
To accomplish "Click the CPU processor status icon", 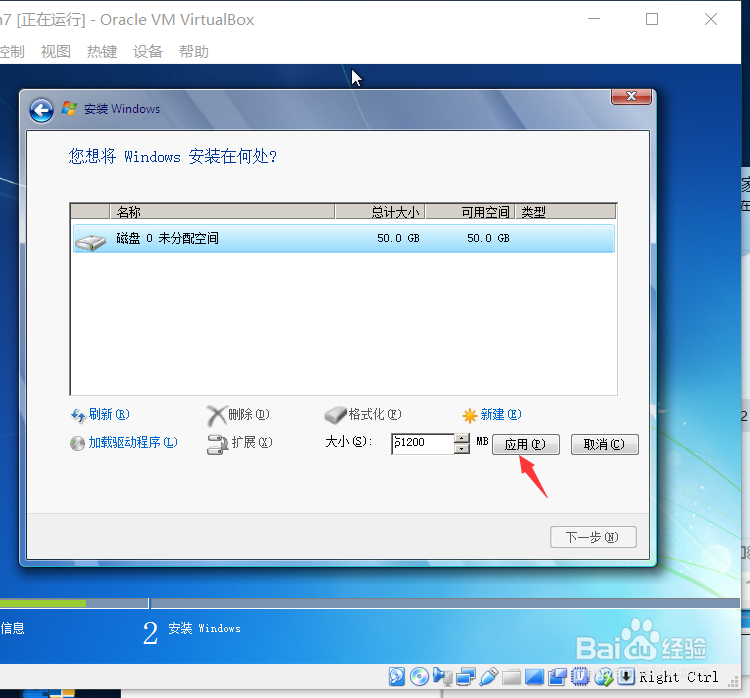I will 580,676.
